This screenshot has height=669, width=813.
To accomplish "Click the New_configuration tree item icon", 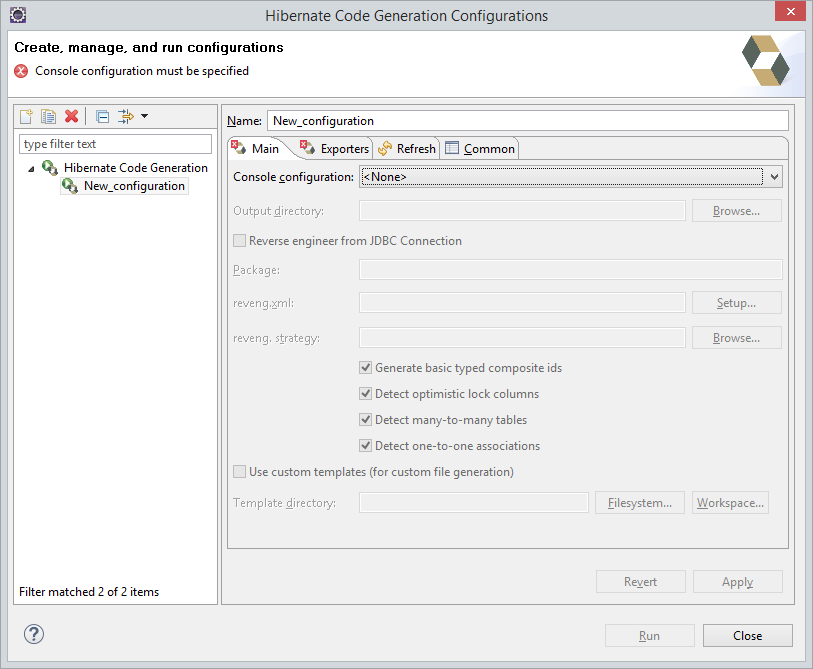I will point(70,186).
